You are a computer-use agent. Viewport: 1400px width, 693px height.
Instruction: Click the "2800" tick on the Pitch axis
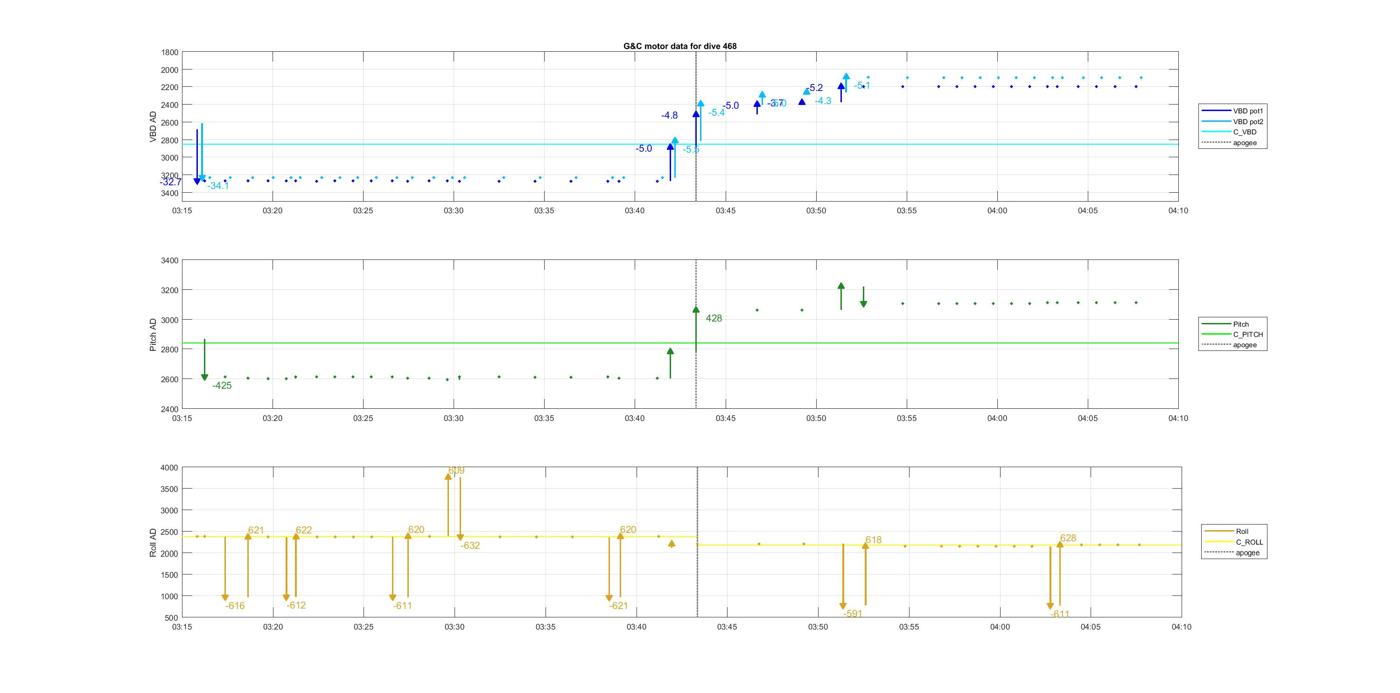170,350
